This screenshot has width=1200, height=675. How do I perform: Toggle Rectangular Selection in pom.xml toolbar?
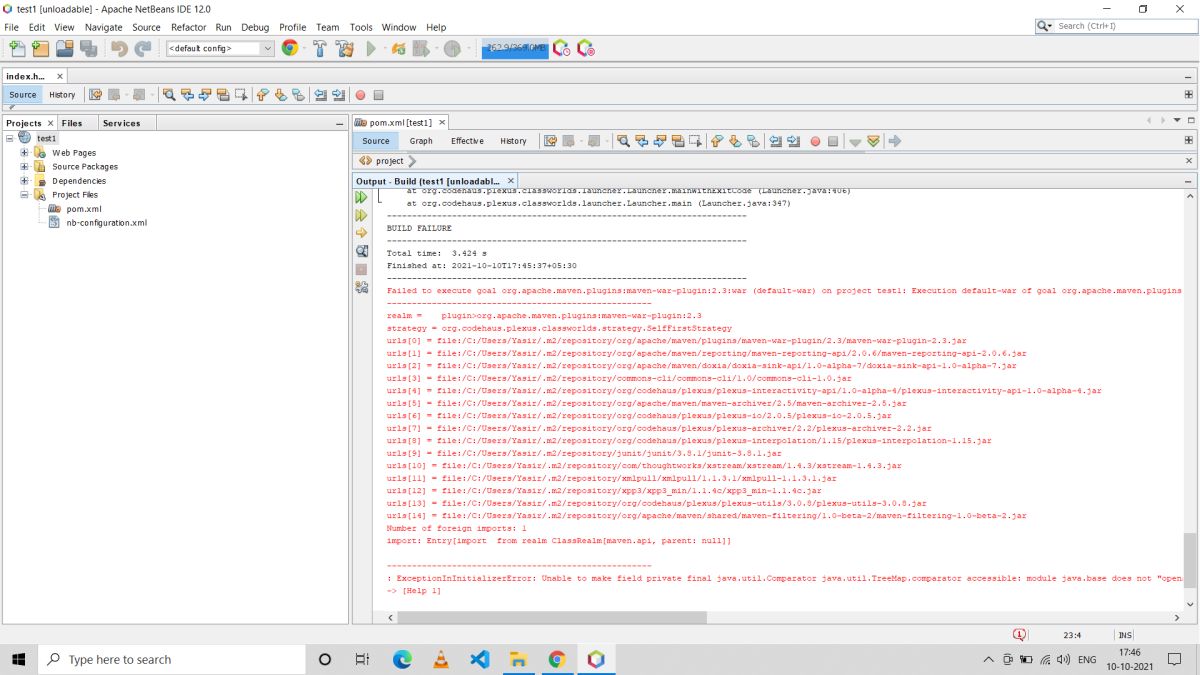pos(697,141)
